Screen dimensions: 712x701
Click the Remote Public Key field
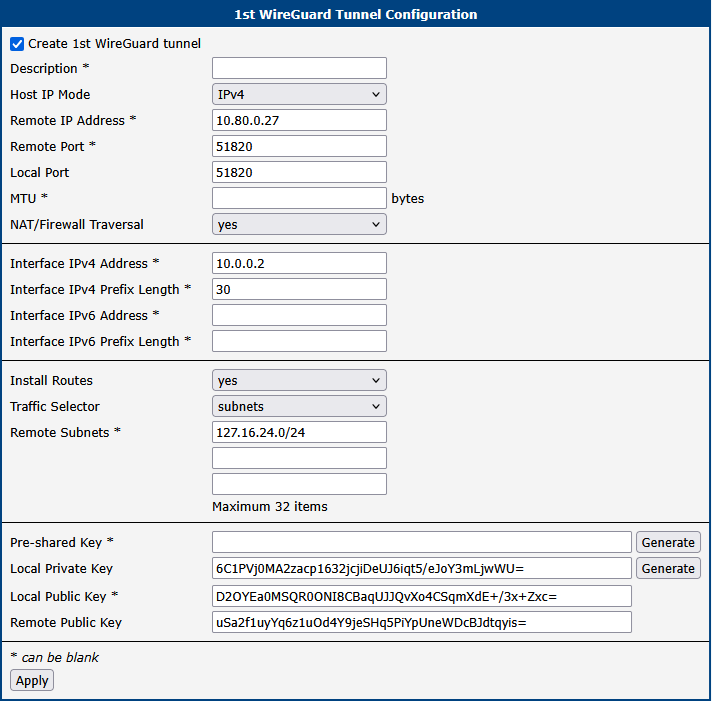tap(422, 622)
